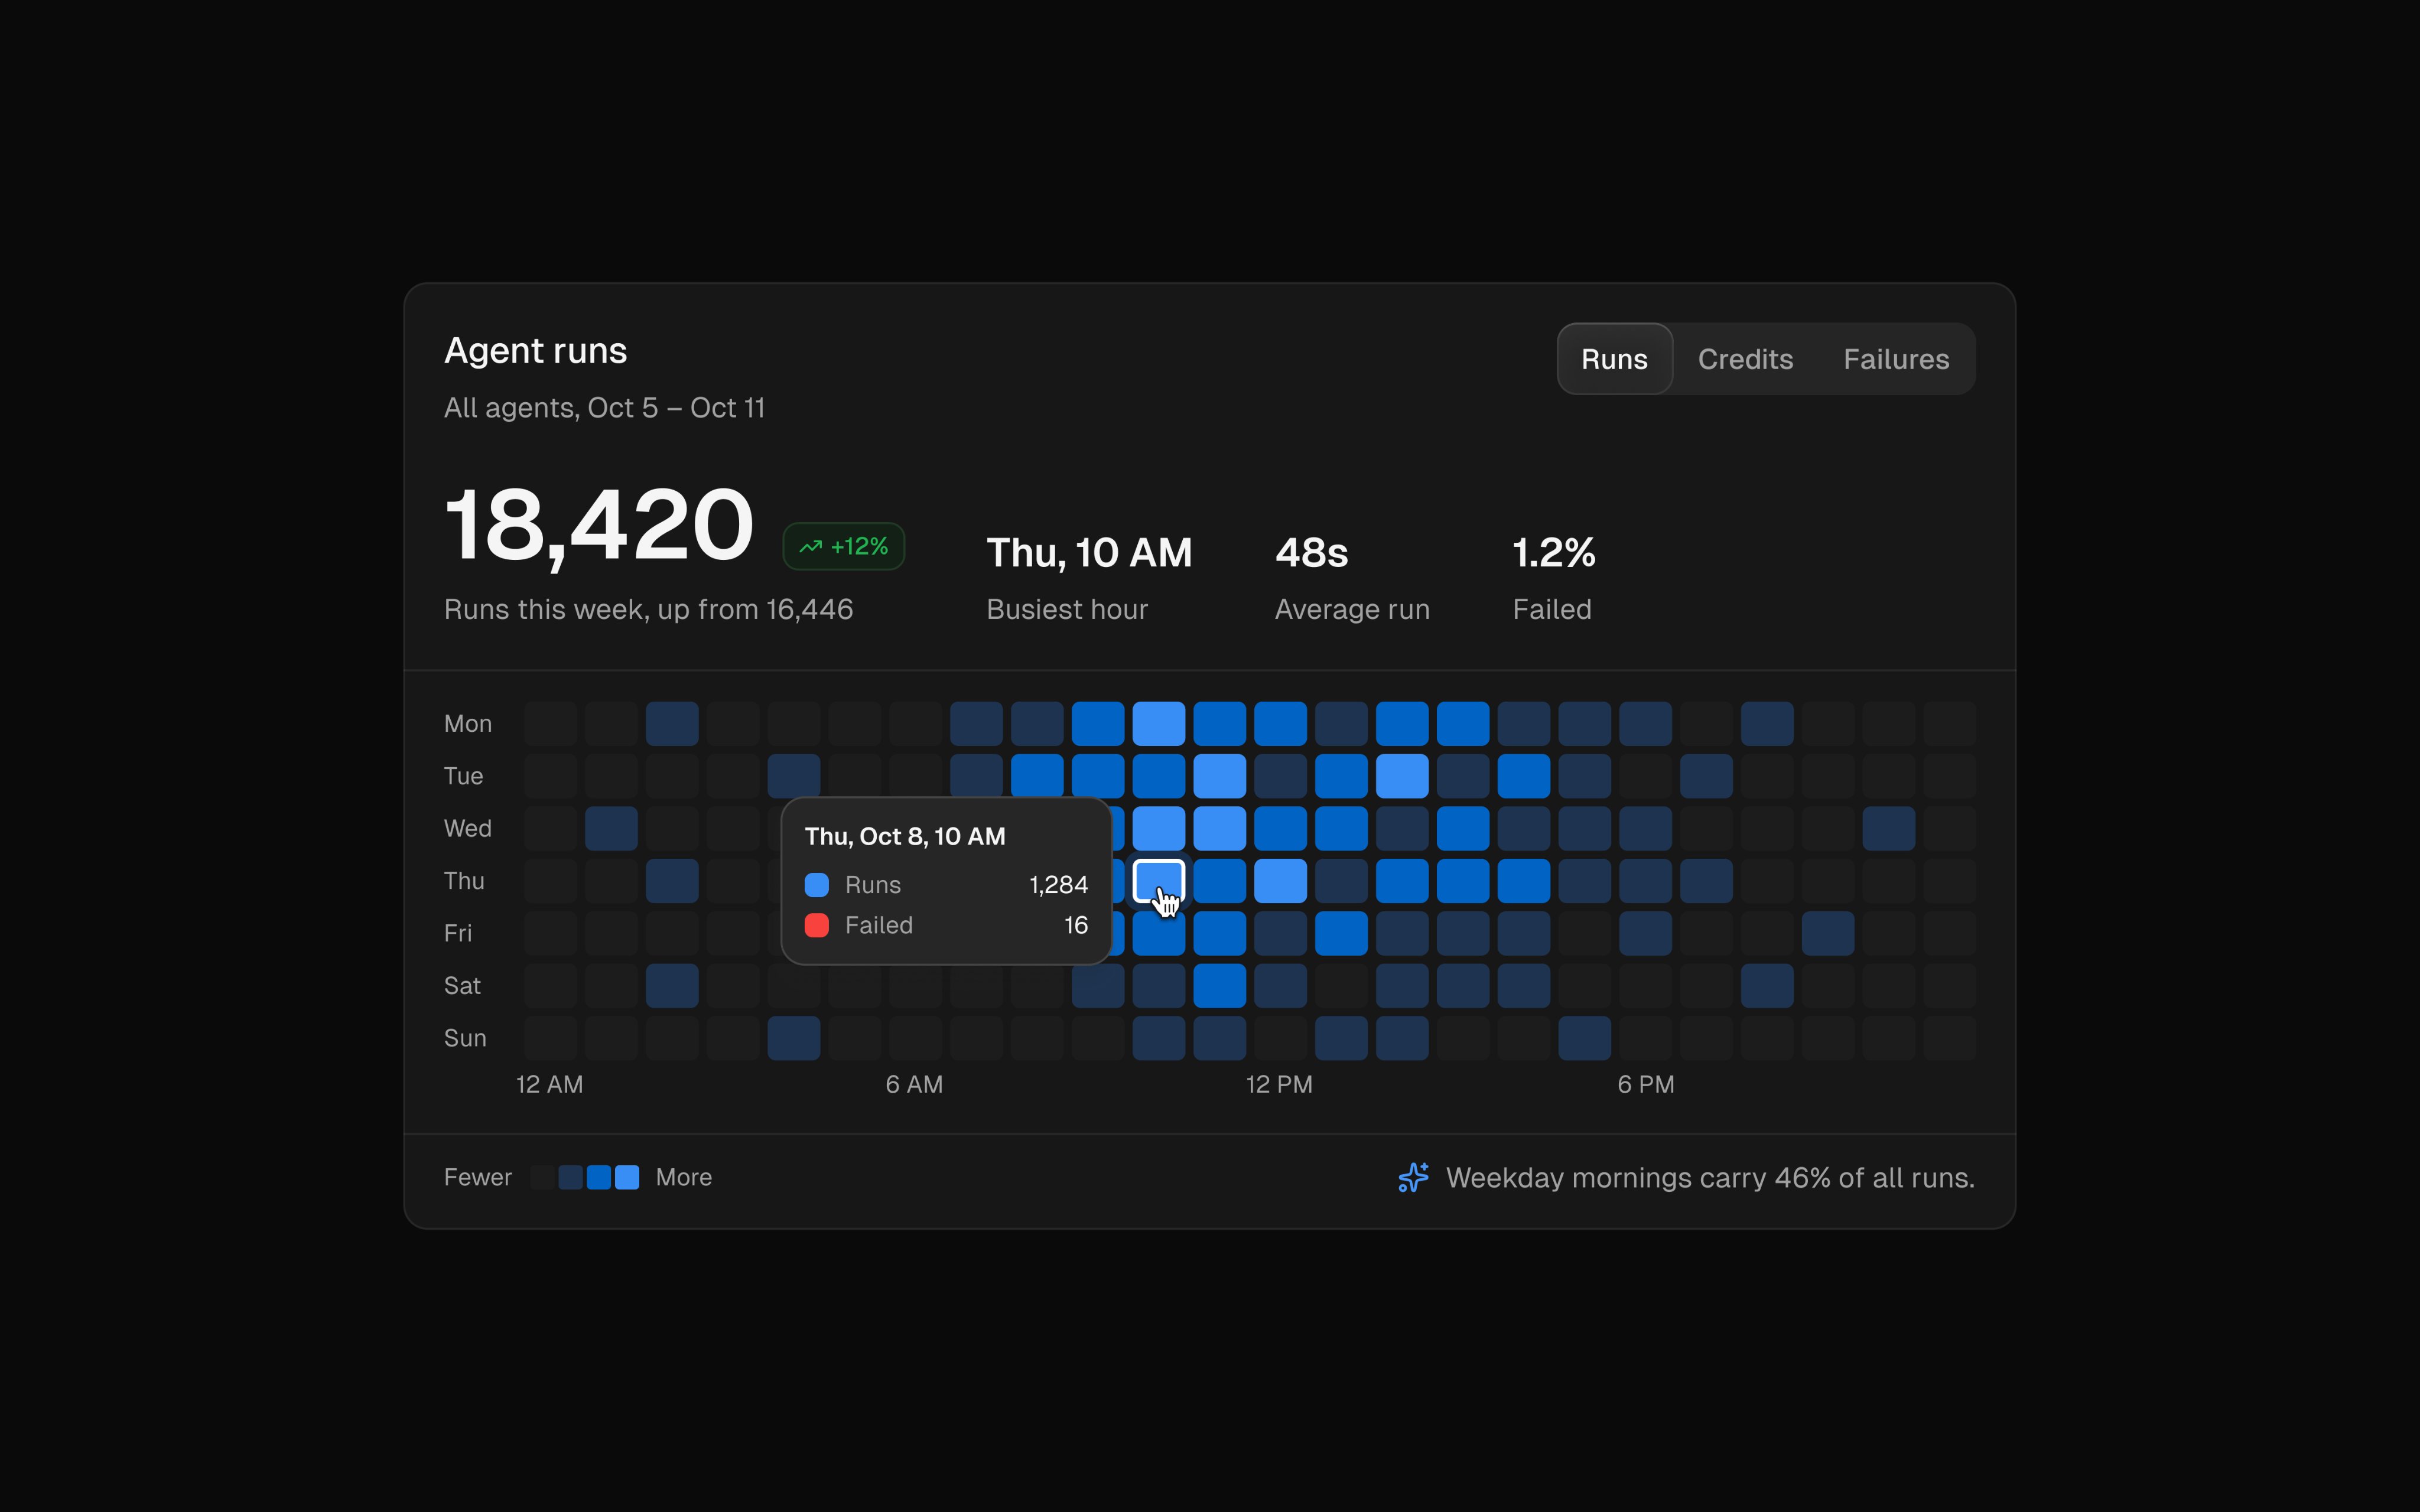
Task: Click the +12% change badge
Action: pos(844,546)
